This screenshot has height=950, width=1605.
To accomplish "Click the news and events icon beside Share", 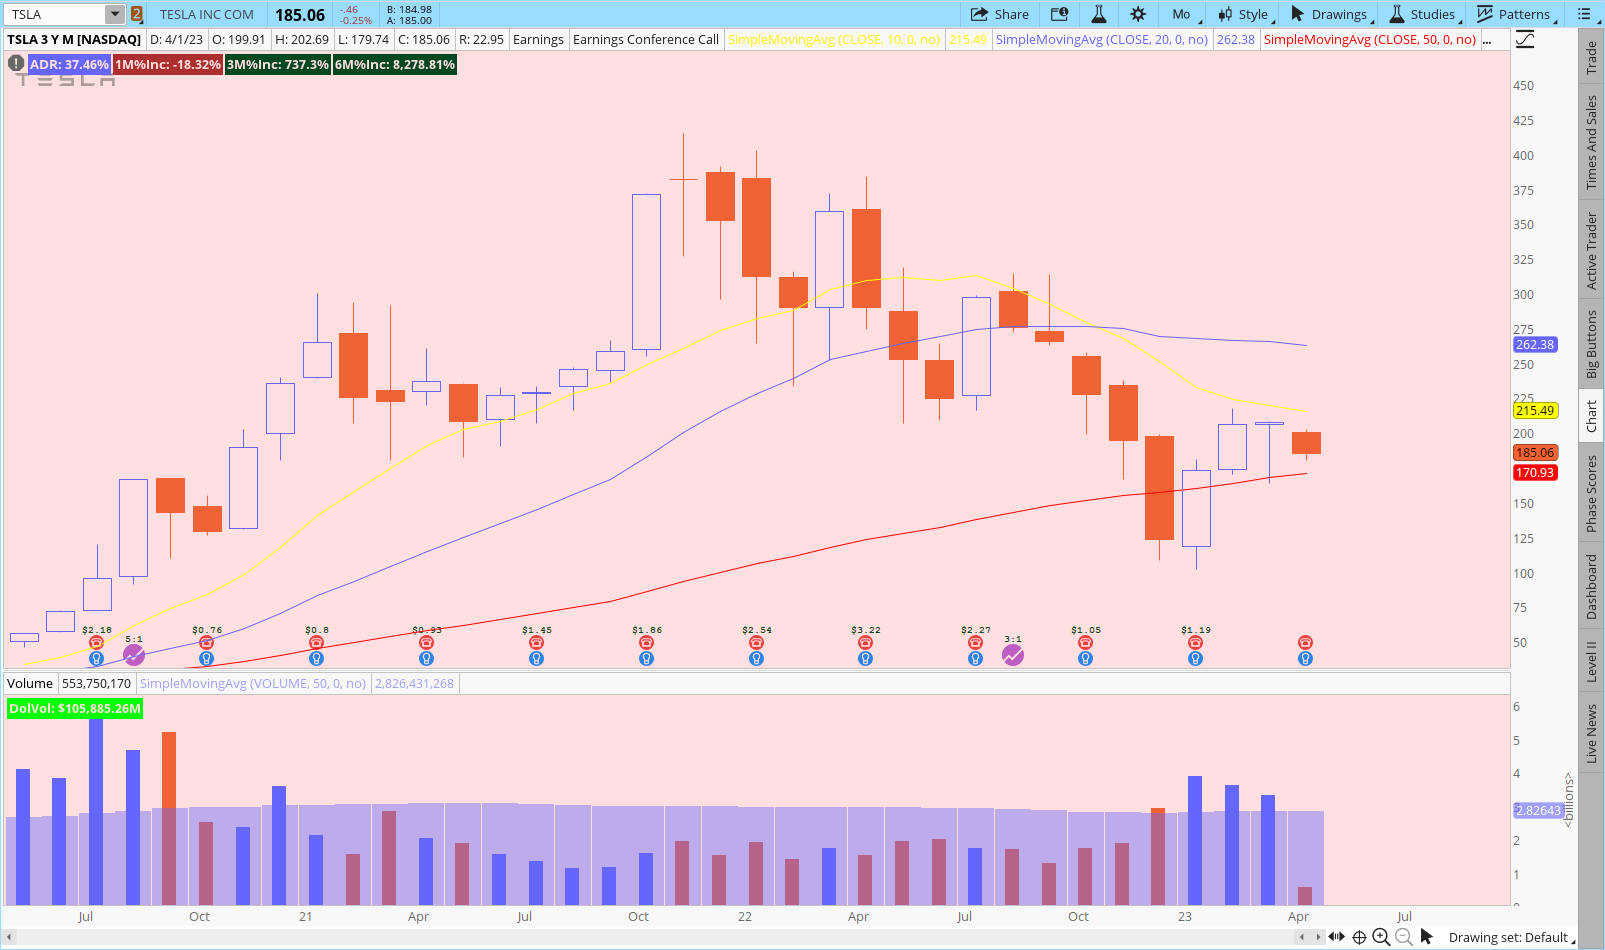I will pyautogui.click(x=1059, y=14).
